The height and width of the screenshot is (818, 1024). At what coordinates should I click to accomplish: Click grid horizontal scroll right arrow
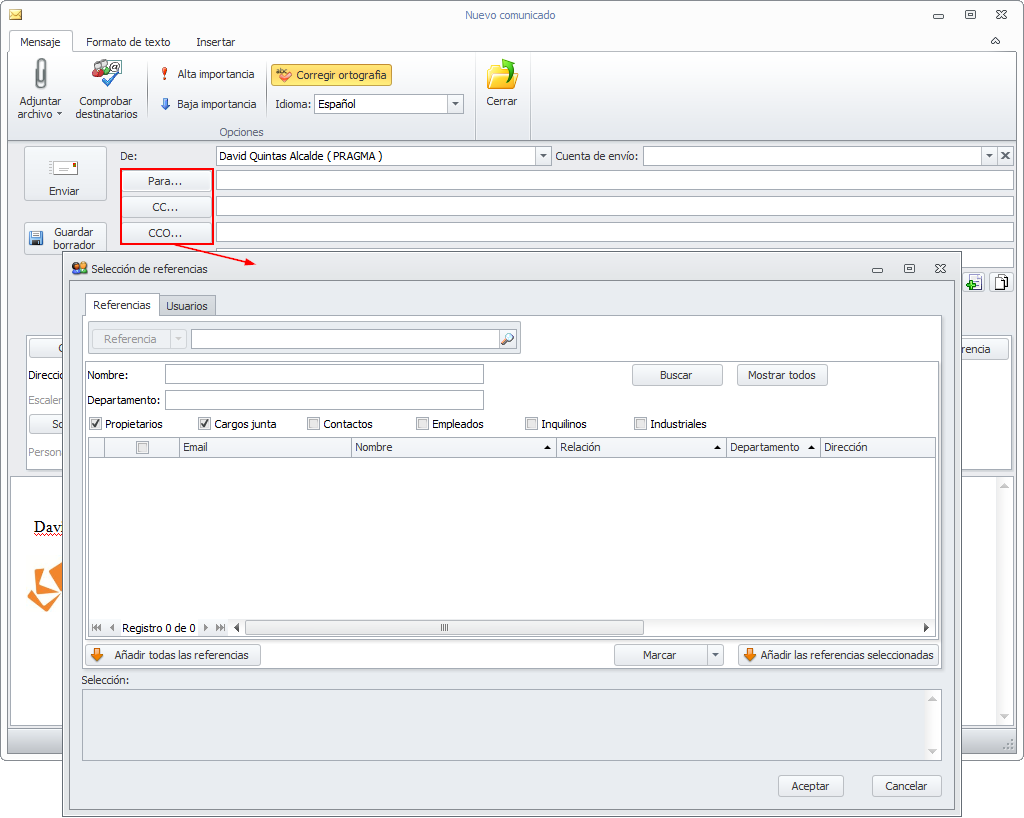tap(926, 627)
